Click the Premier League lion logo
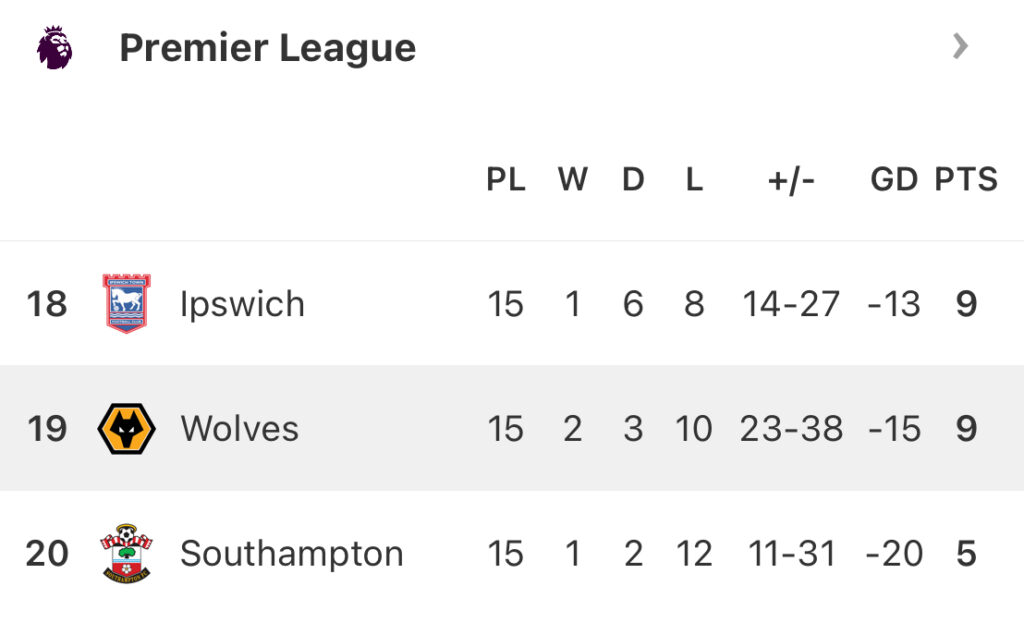 (x=55, y=48)
